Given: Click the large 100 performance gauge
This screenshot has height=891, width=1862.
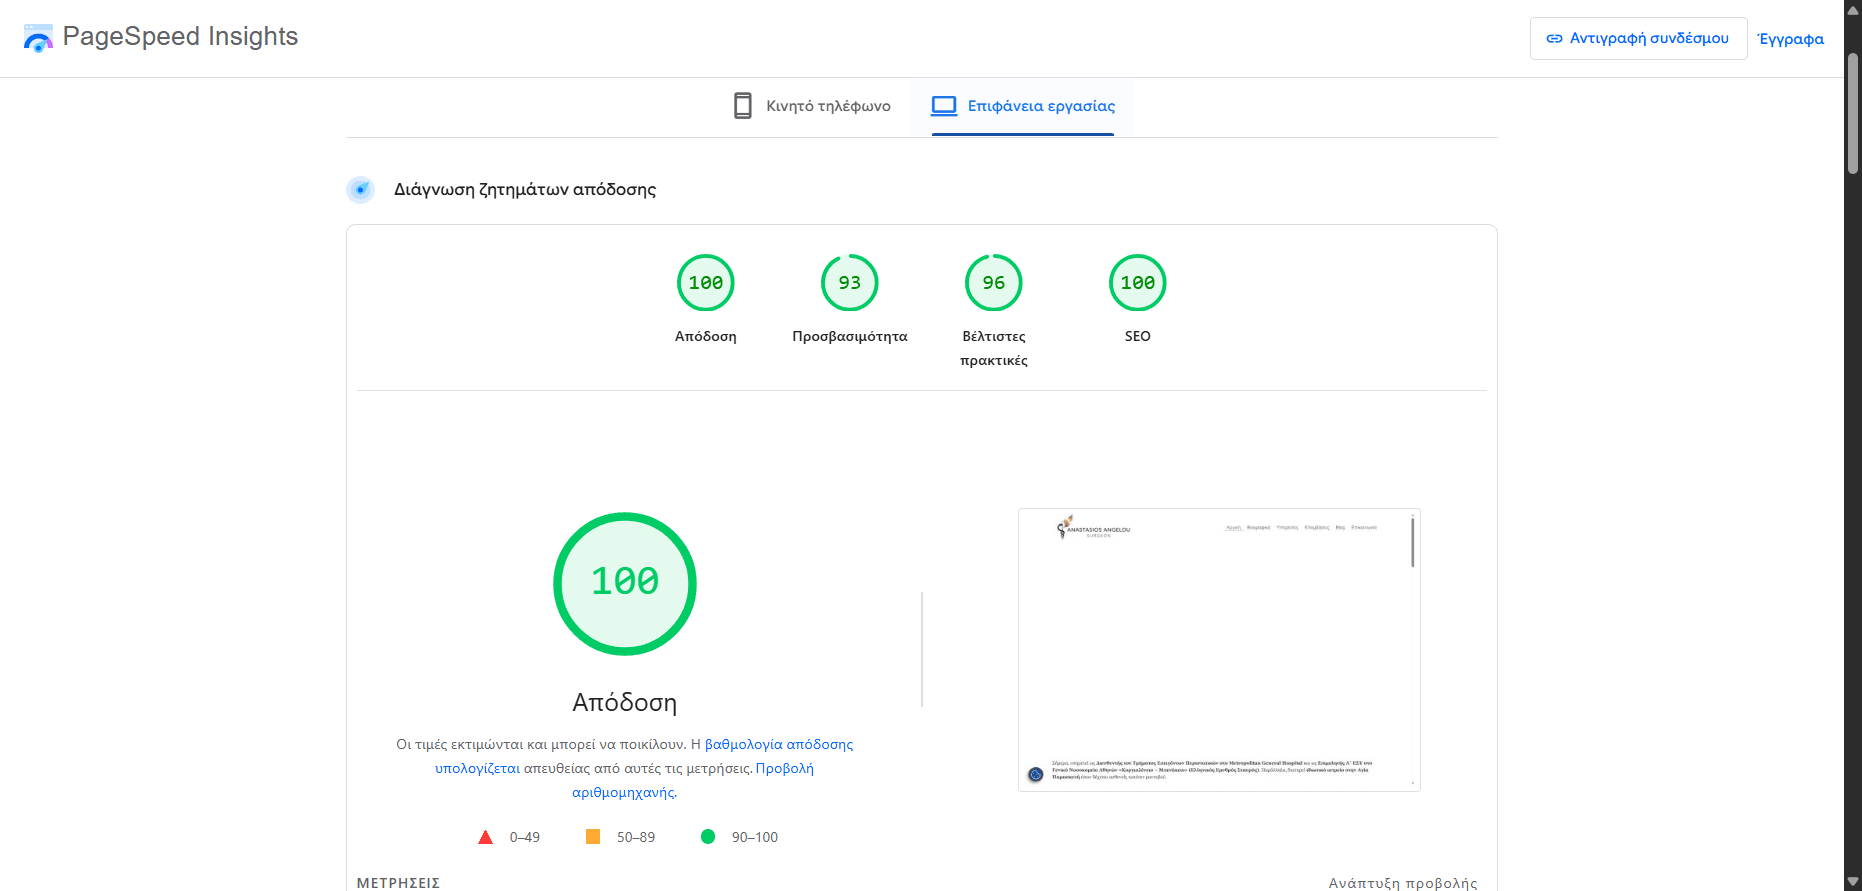Looking at the screenshot, I should [x=625, y=584].
